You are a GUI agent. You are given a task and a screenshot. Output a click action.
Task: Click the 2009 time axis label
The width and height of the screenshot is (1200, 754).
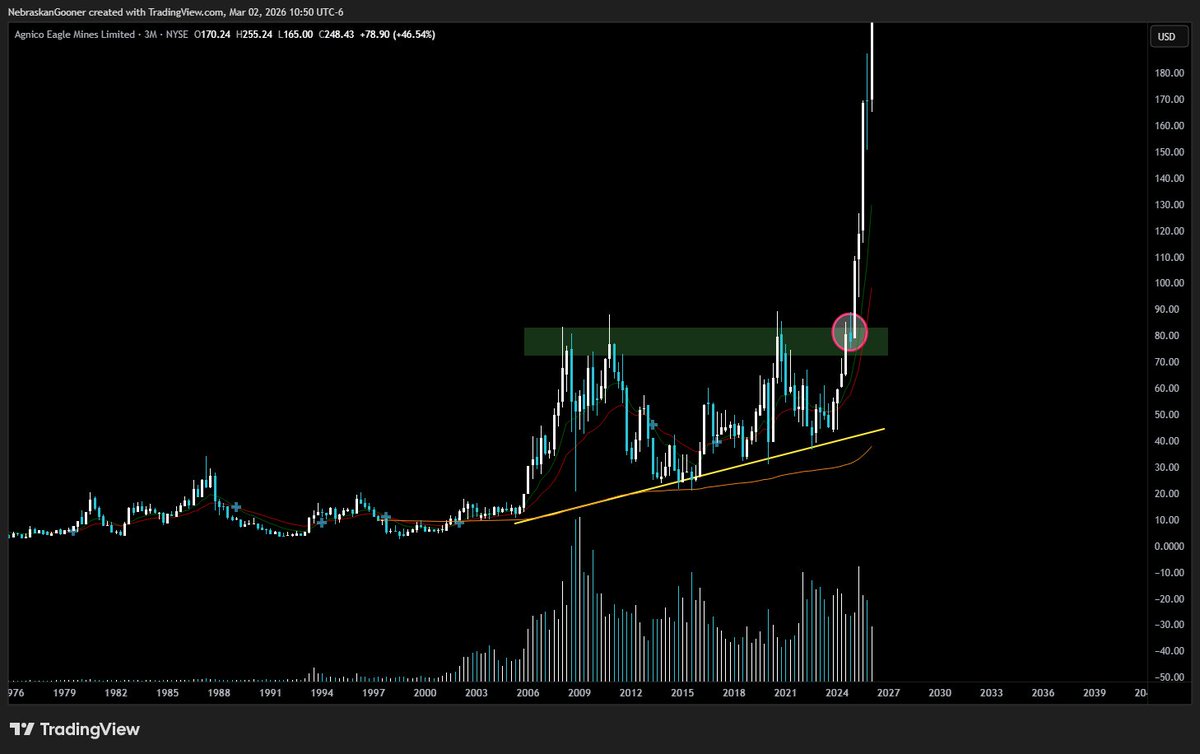(x=579, y=692)
